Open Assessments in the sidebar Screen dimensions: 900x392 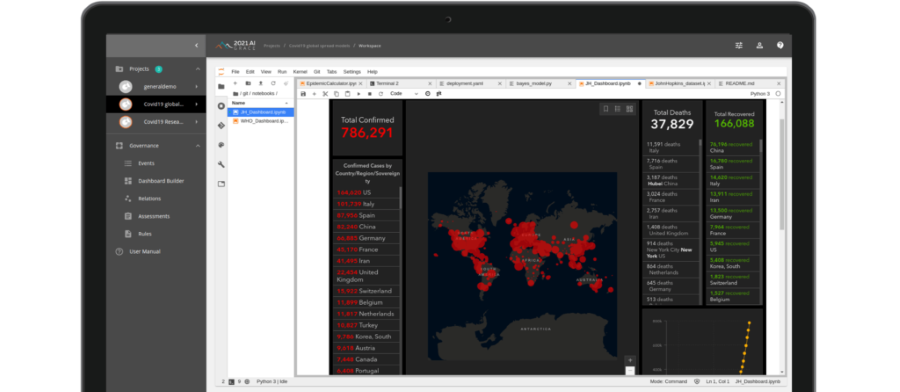point(154,216)
